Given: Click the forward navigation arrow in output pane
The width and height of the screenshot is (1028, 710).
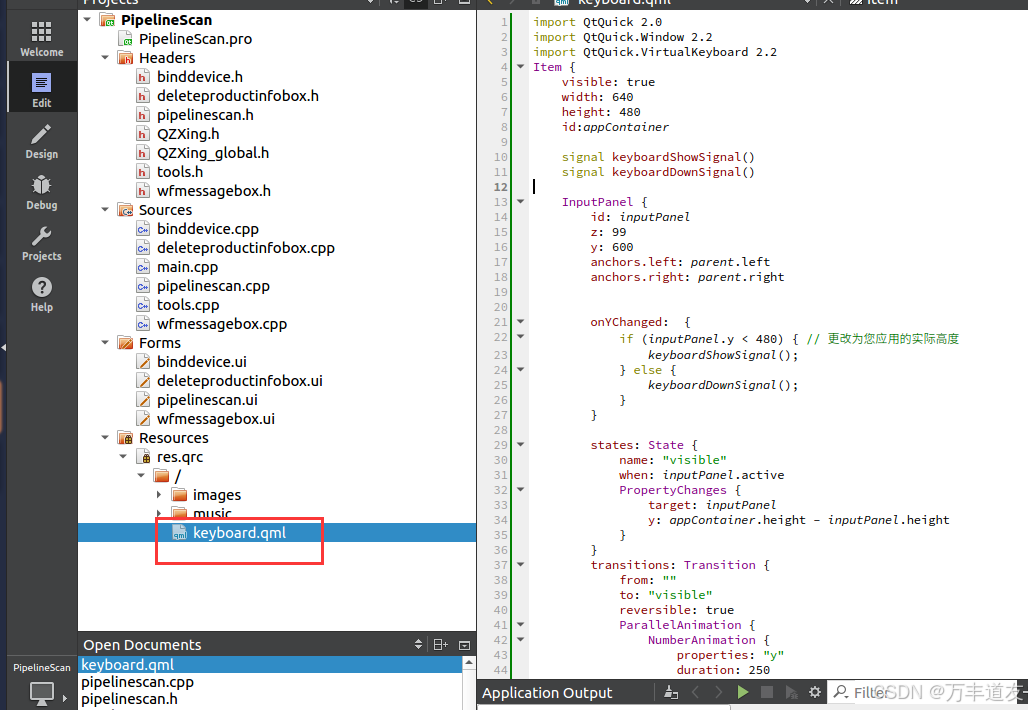Looking at the screenshot, I should coord(717,691).
